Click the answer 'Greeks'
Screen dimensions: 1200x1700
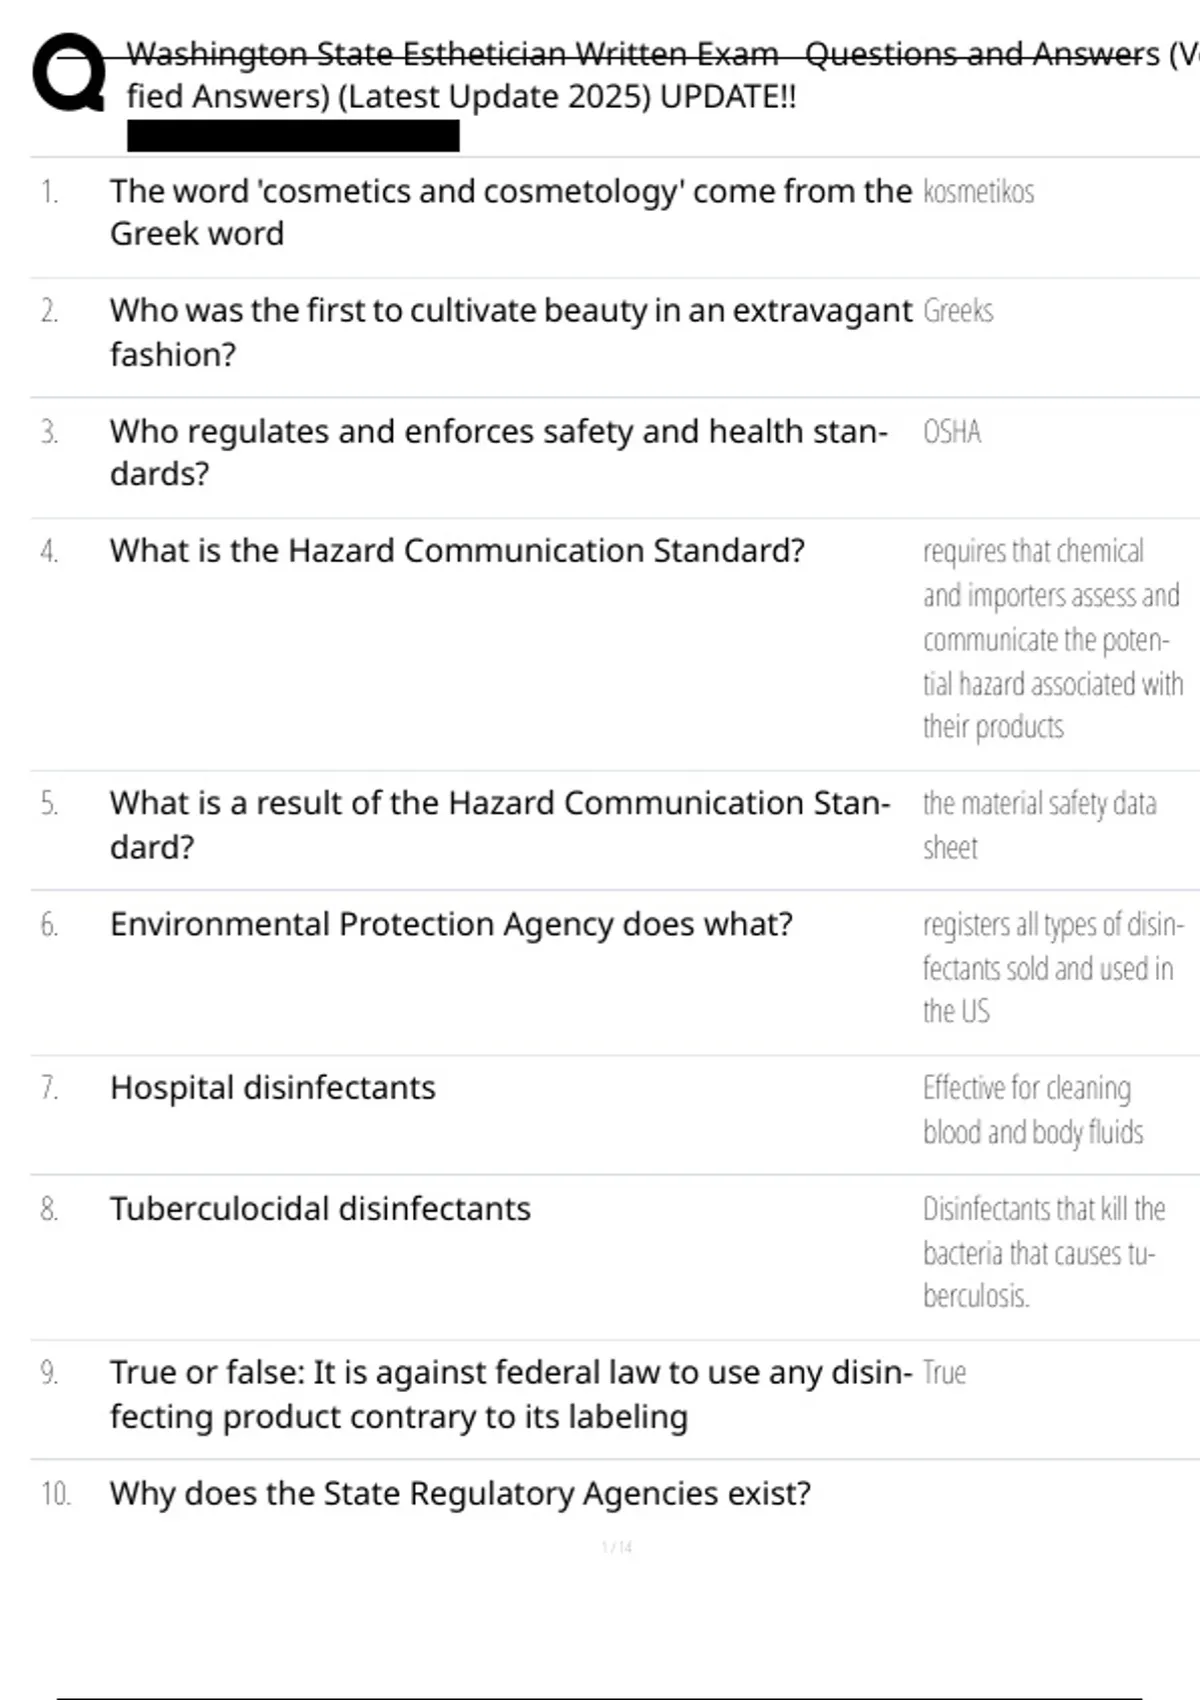(x=958, y=311)
